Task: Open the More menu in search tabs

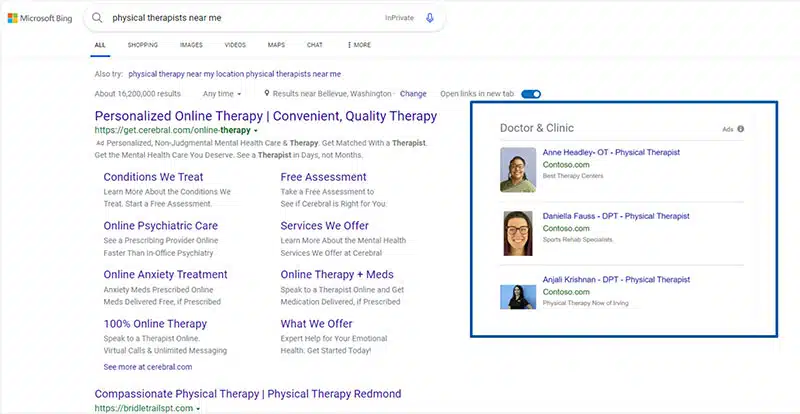Action: [x=359, y=45]
